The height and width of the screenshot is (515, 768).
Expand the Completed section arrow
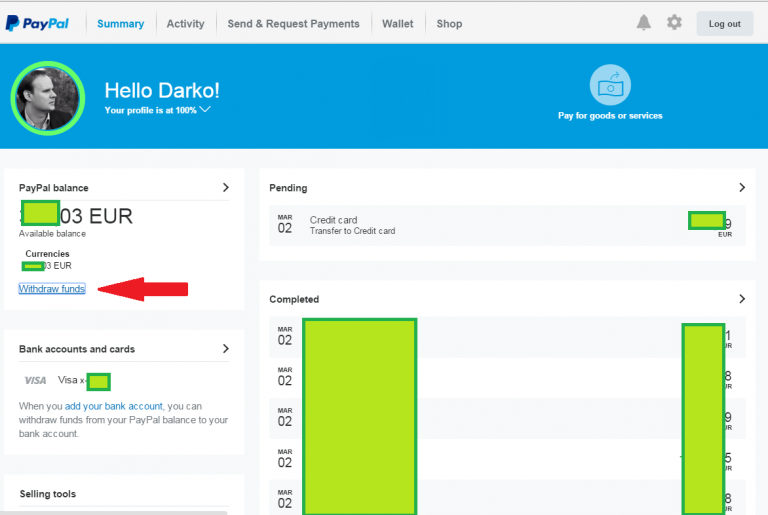pos(742,299)
